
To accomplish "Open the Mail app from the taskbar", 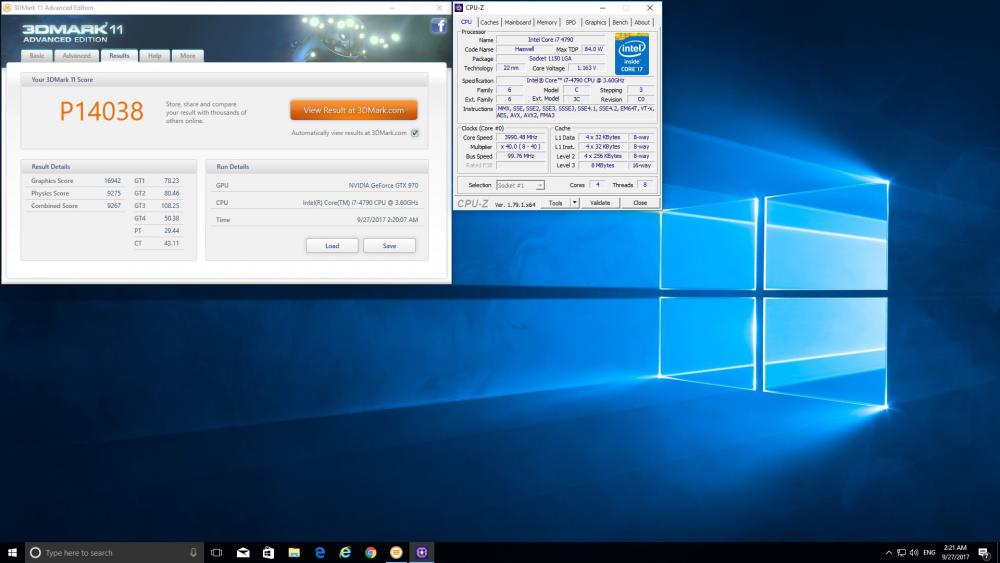I will [x=243, y=552].
